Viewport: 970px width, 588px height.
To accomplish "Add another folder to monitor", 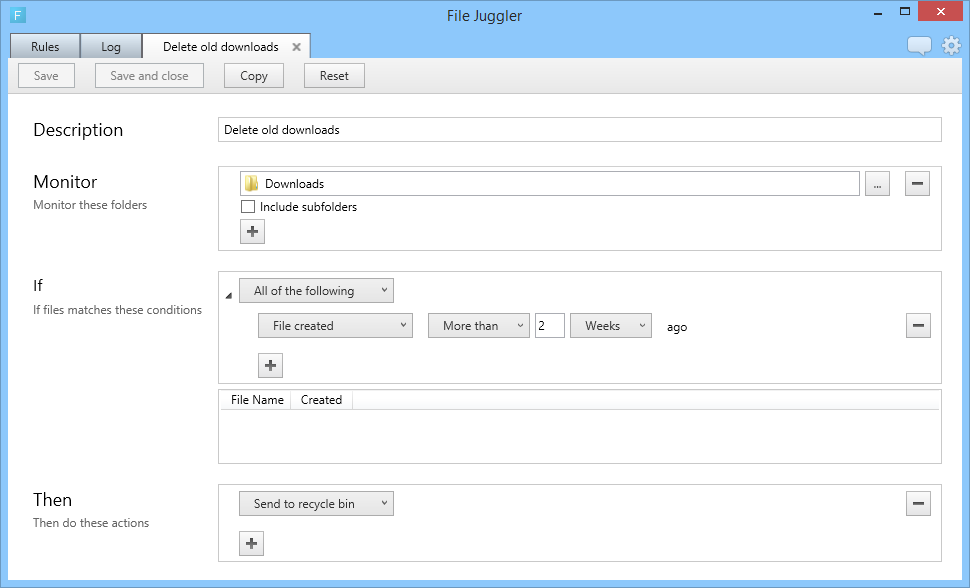I will pyautogui.click(x=252, y=232).
